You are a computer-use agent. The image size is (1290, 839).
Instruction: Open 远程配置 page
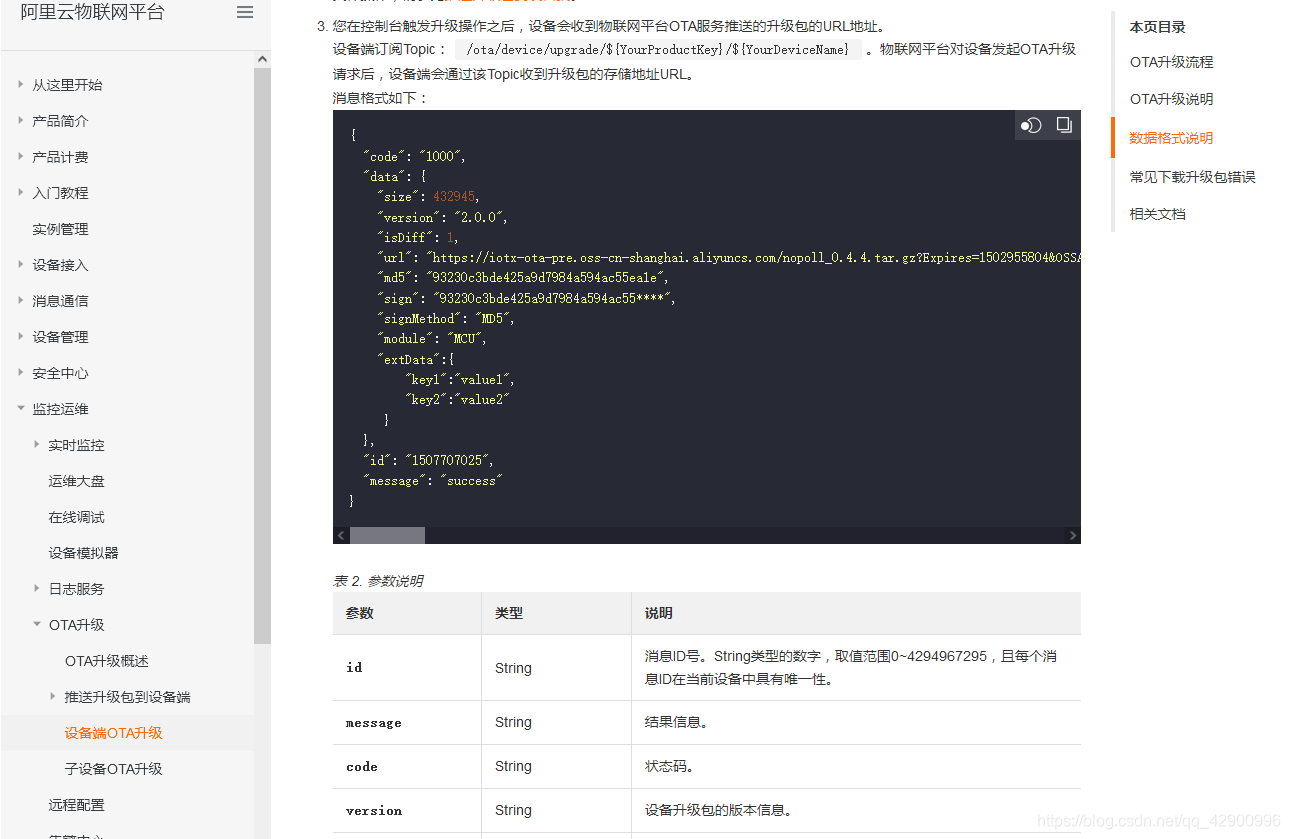point(76,805)
